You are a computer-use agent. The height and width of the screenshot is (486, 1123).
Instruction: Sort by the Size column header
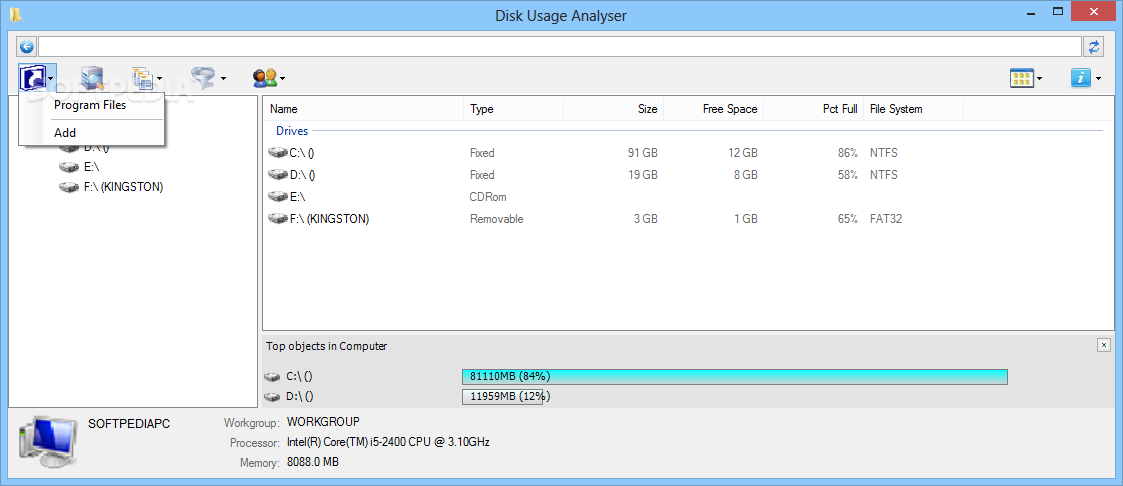tap(614, 110)
